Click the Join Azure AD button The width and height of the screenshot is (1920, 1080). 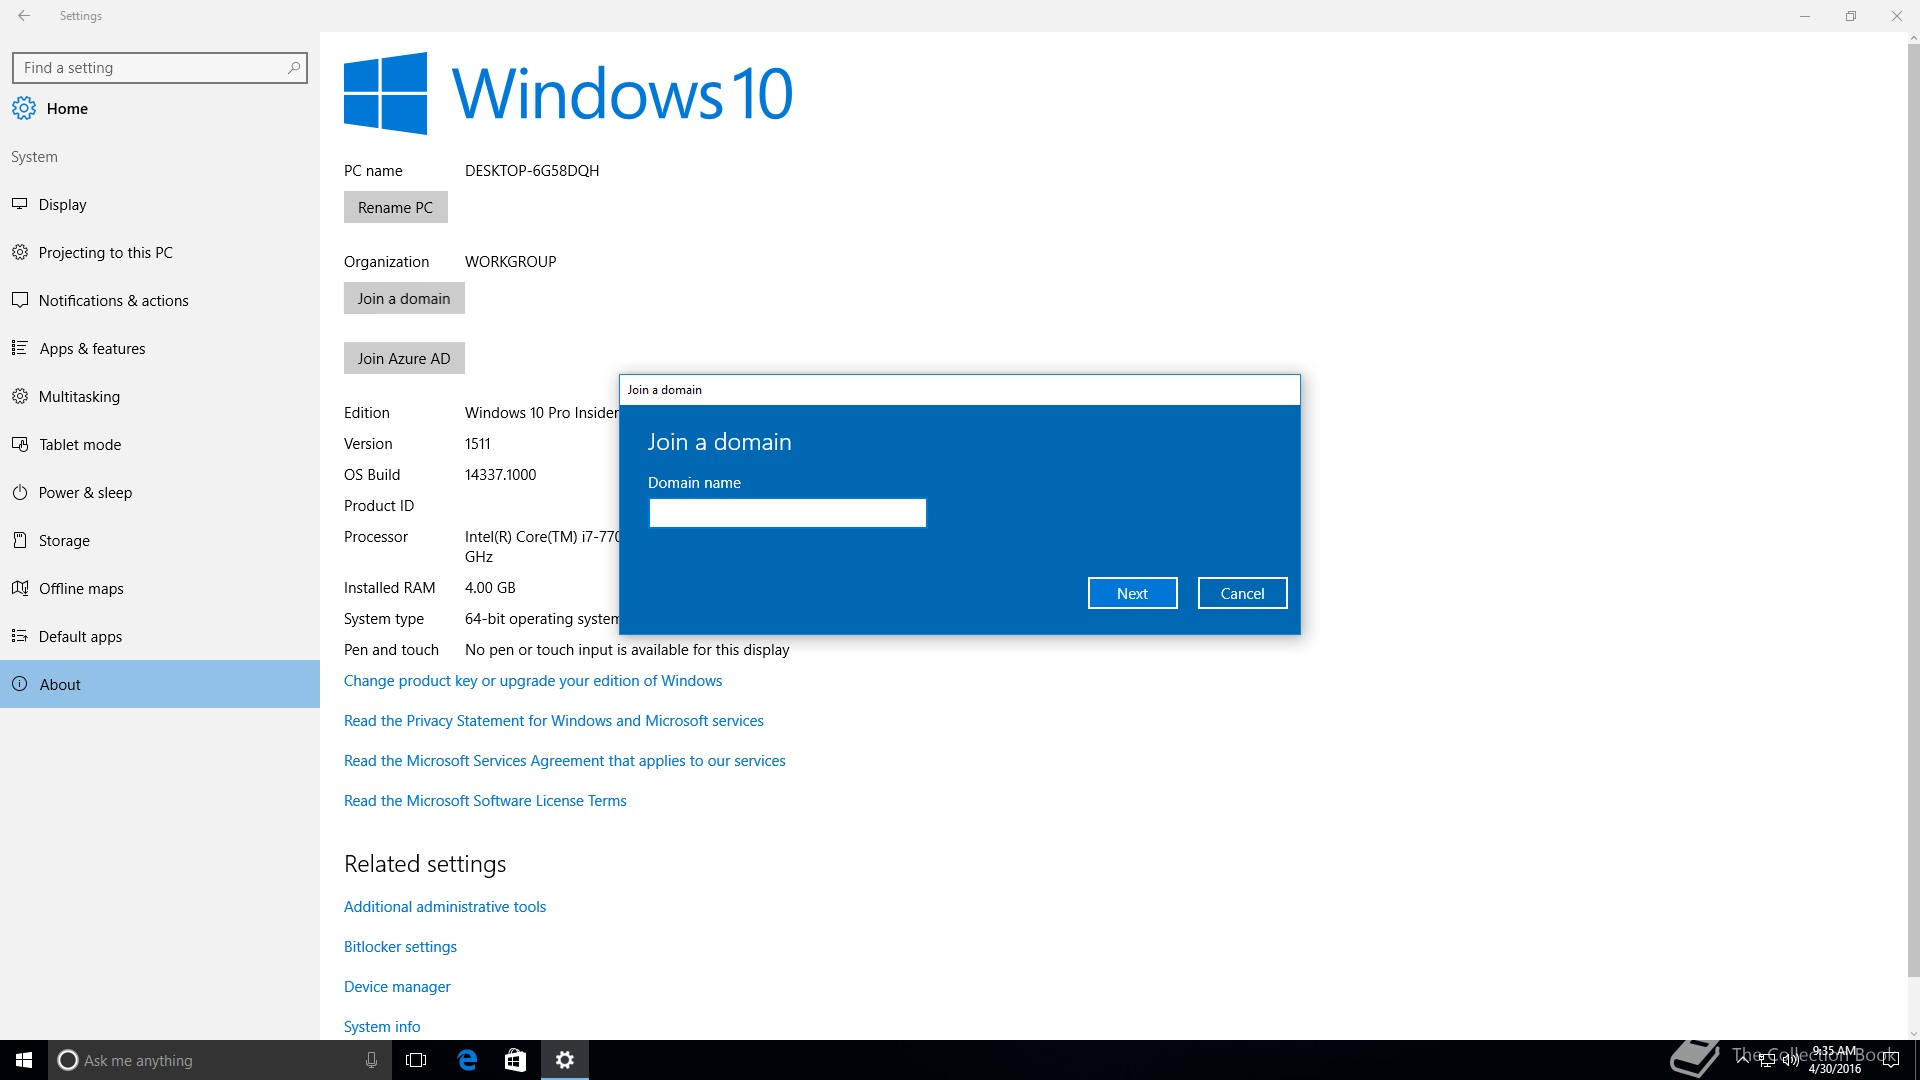pyautogui.click(x=404, y=358)
